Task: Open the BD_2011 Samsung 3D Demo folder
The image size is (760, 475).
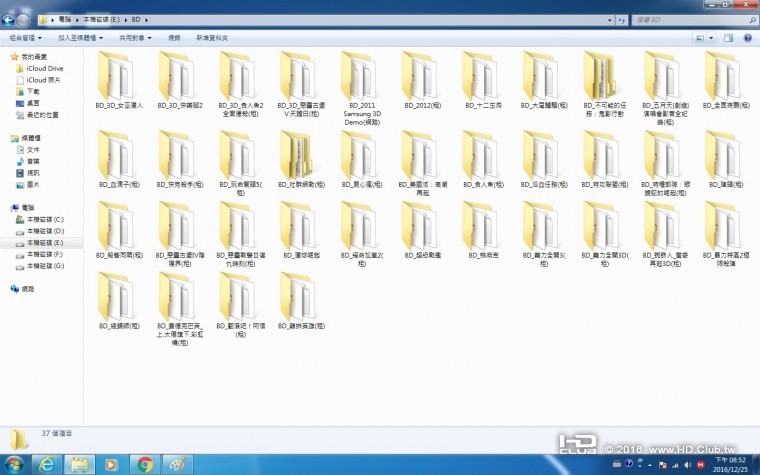Action: point(362,89)
